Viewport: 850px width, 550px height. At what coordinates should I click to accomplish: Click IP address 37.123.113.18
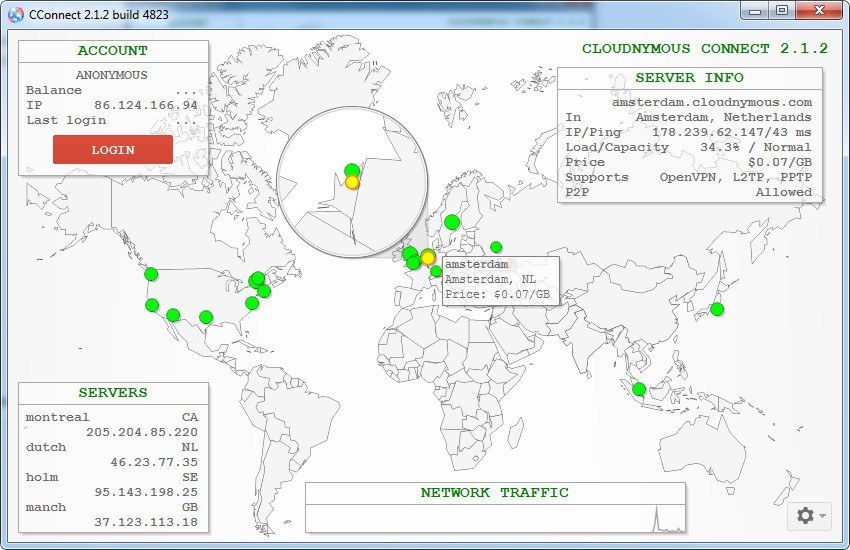click(x=146, y=522)
